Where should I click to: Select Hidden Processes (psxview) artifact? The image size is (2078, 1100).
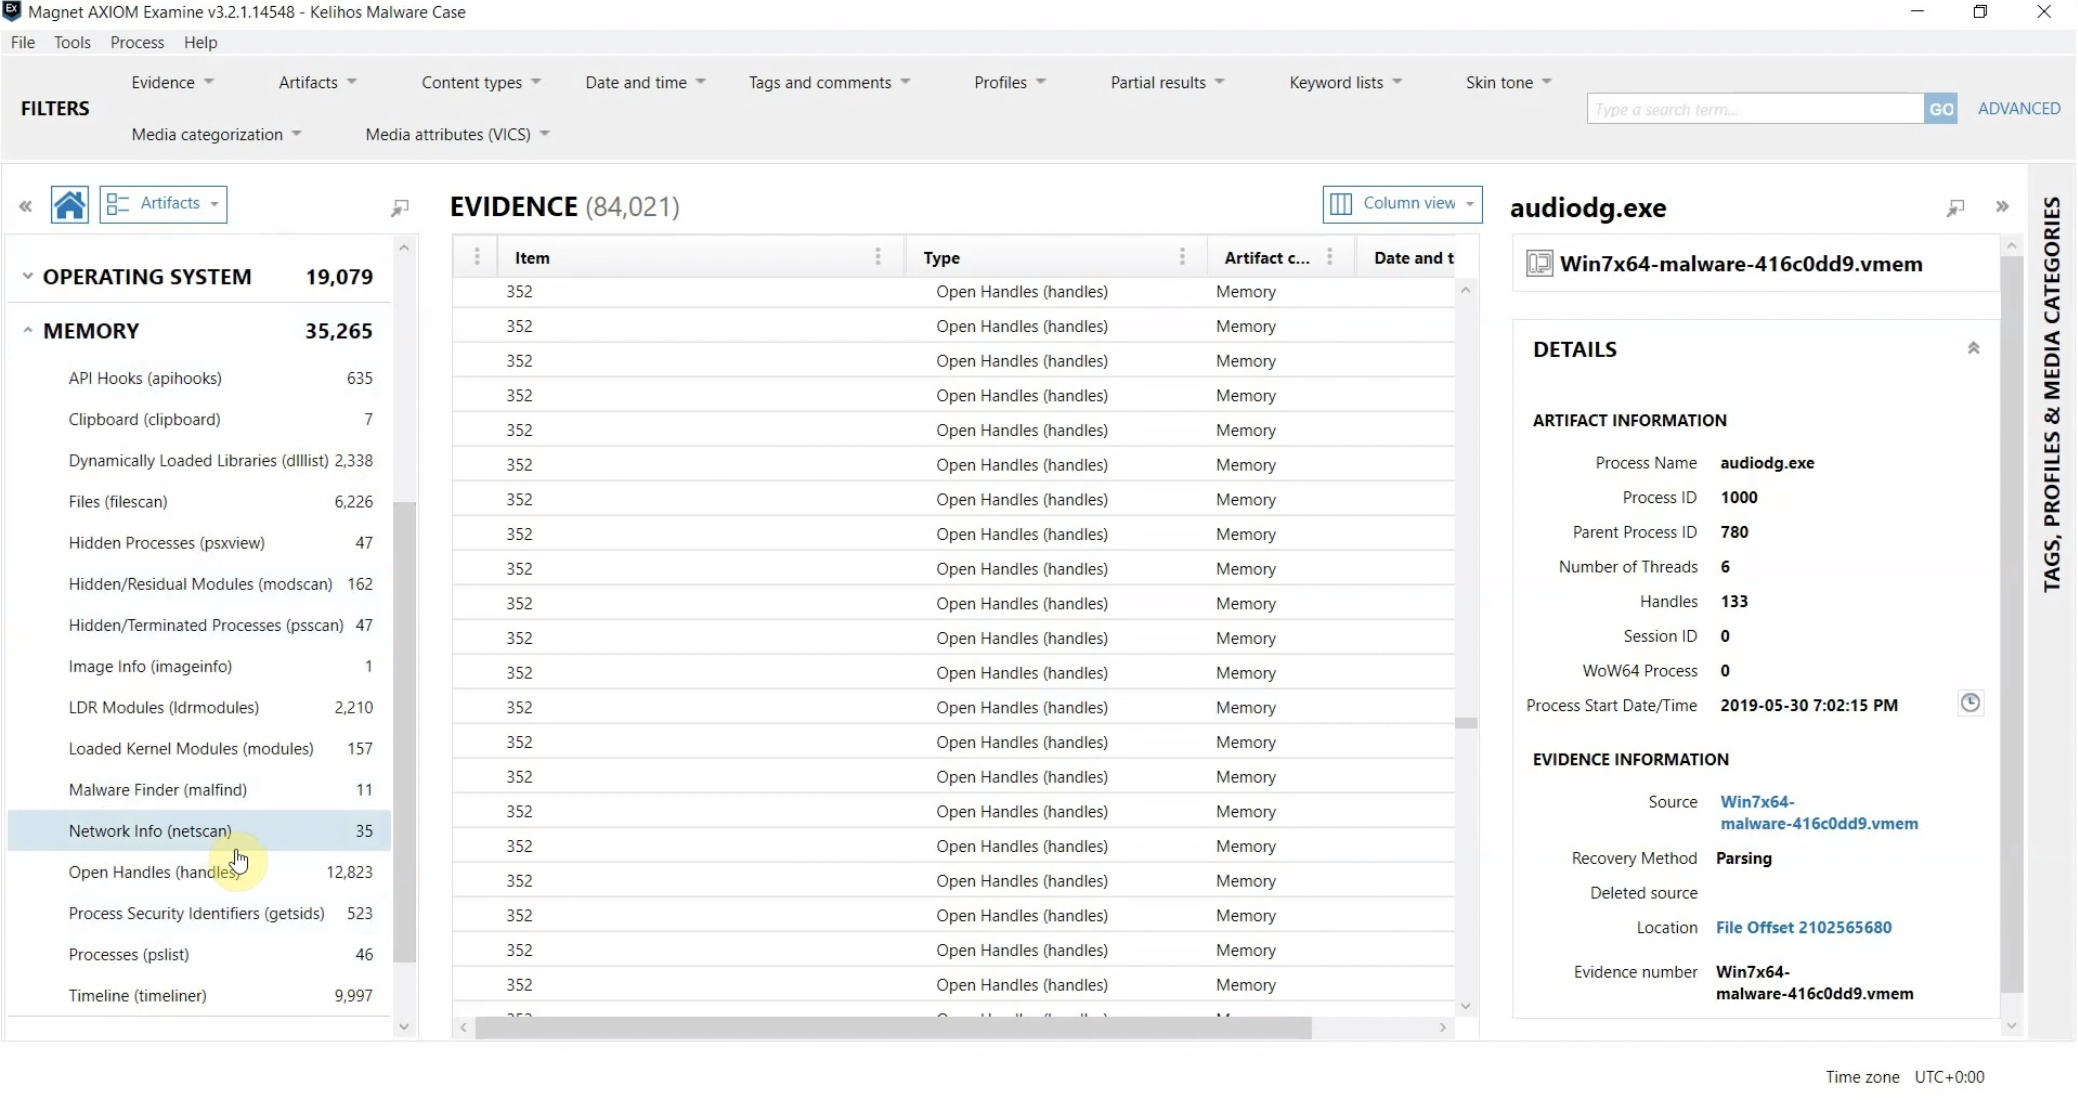pyautogui.click(x=199, y=542)
